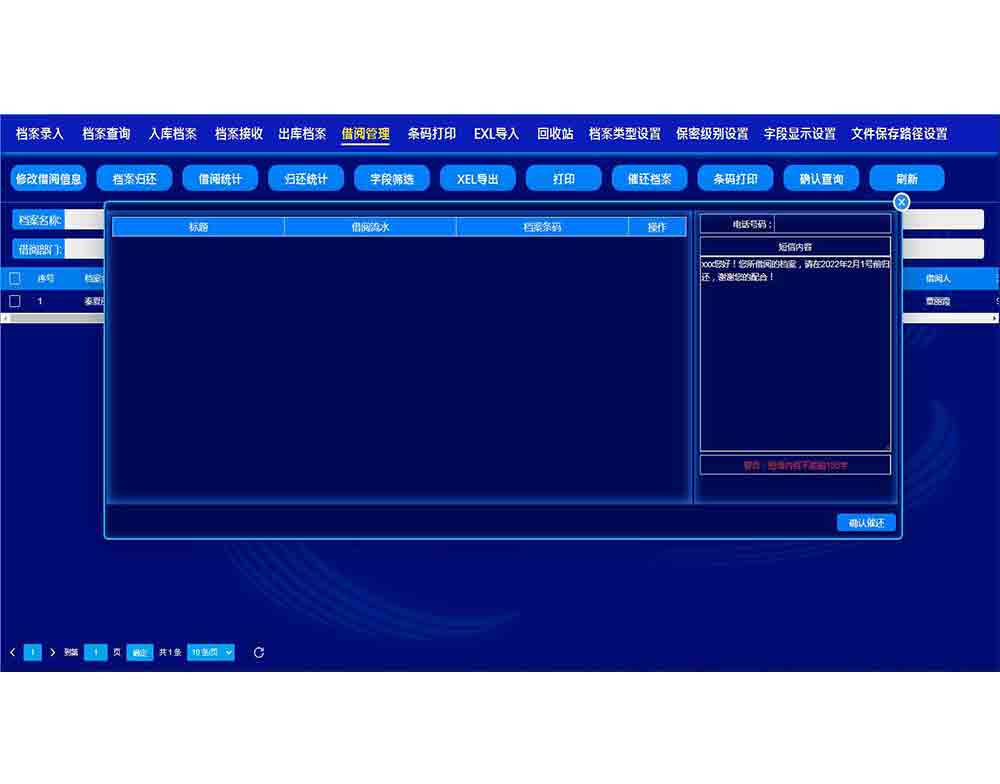Open the 10条/页 page size dropdown
The image size is (1000, 784).
[x=211, y=652]
